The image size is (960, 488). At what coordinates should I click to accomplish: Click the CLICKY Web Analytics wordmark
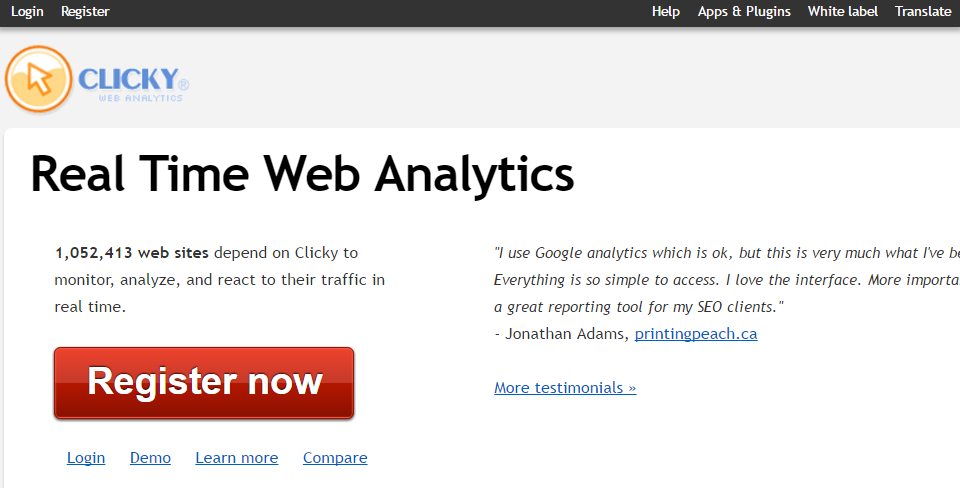[133, 84]
